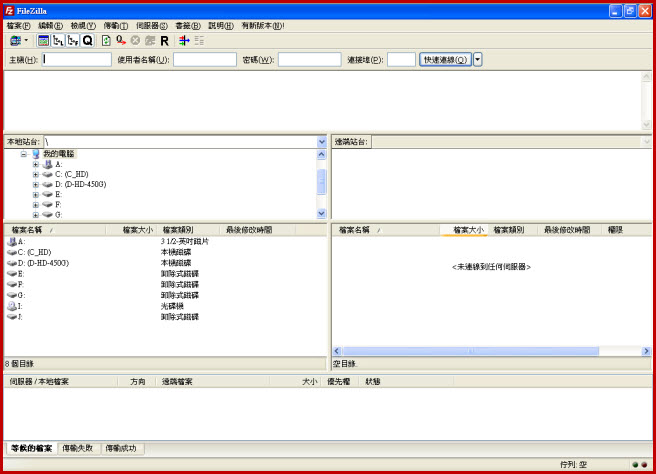The width and height of the screenshot is (656, 474).
Task: Click the disconnect from server icon
Action: click(149, 41)
